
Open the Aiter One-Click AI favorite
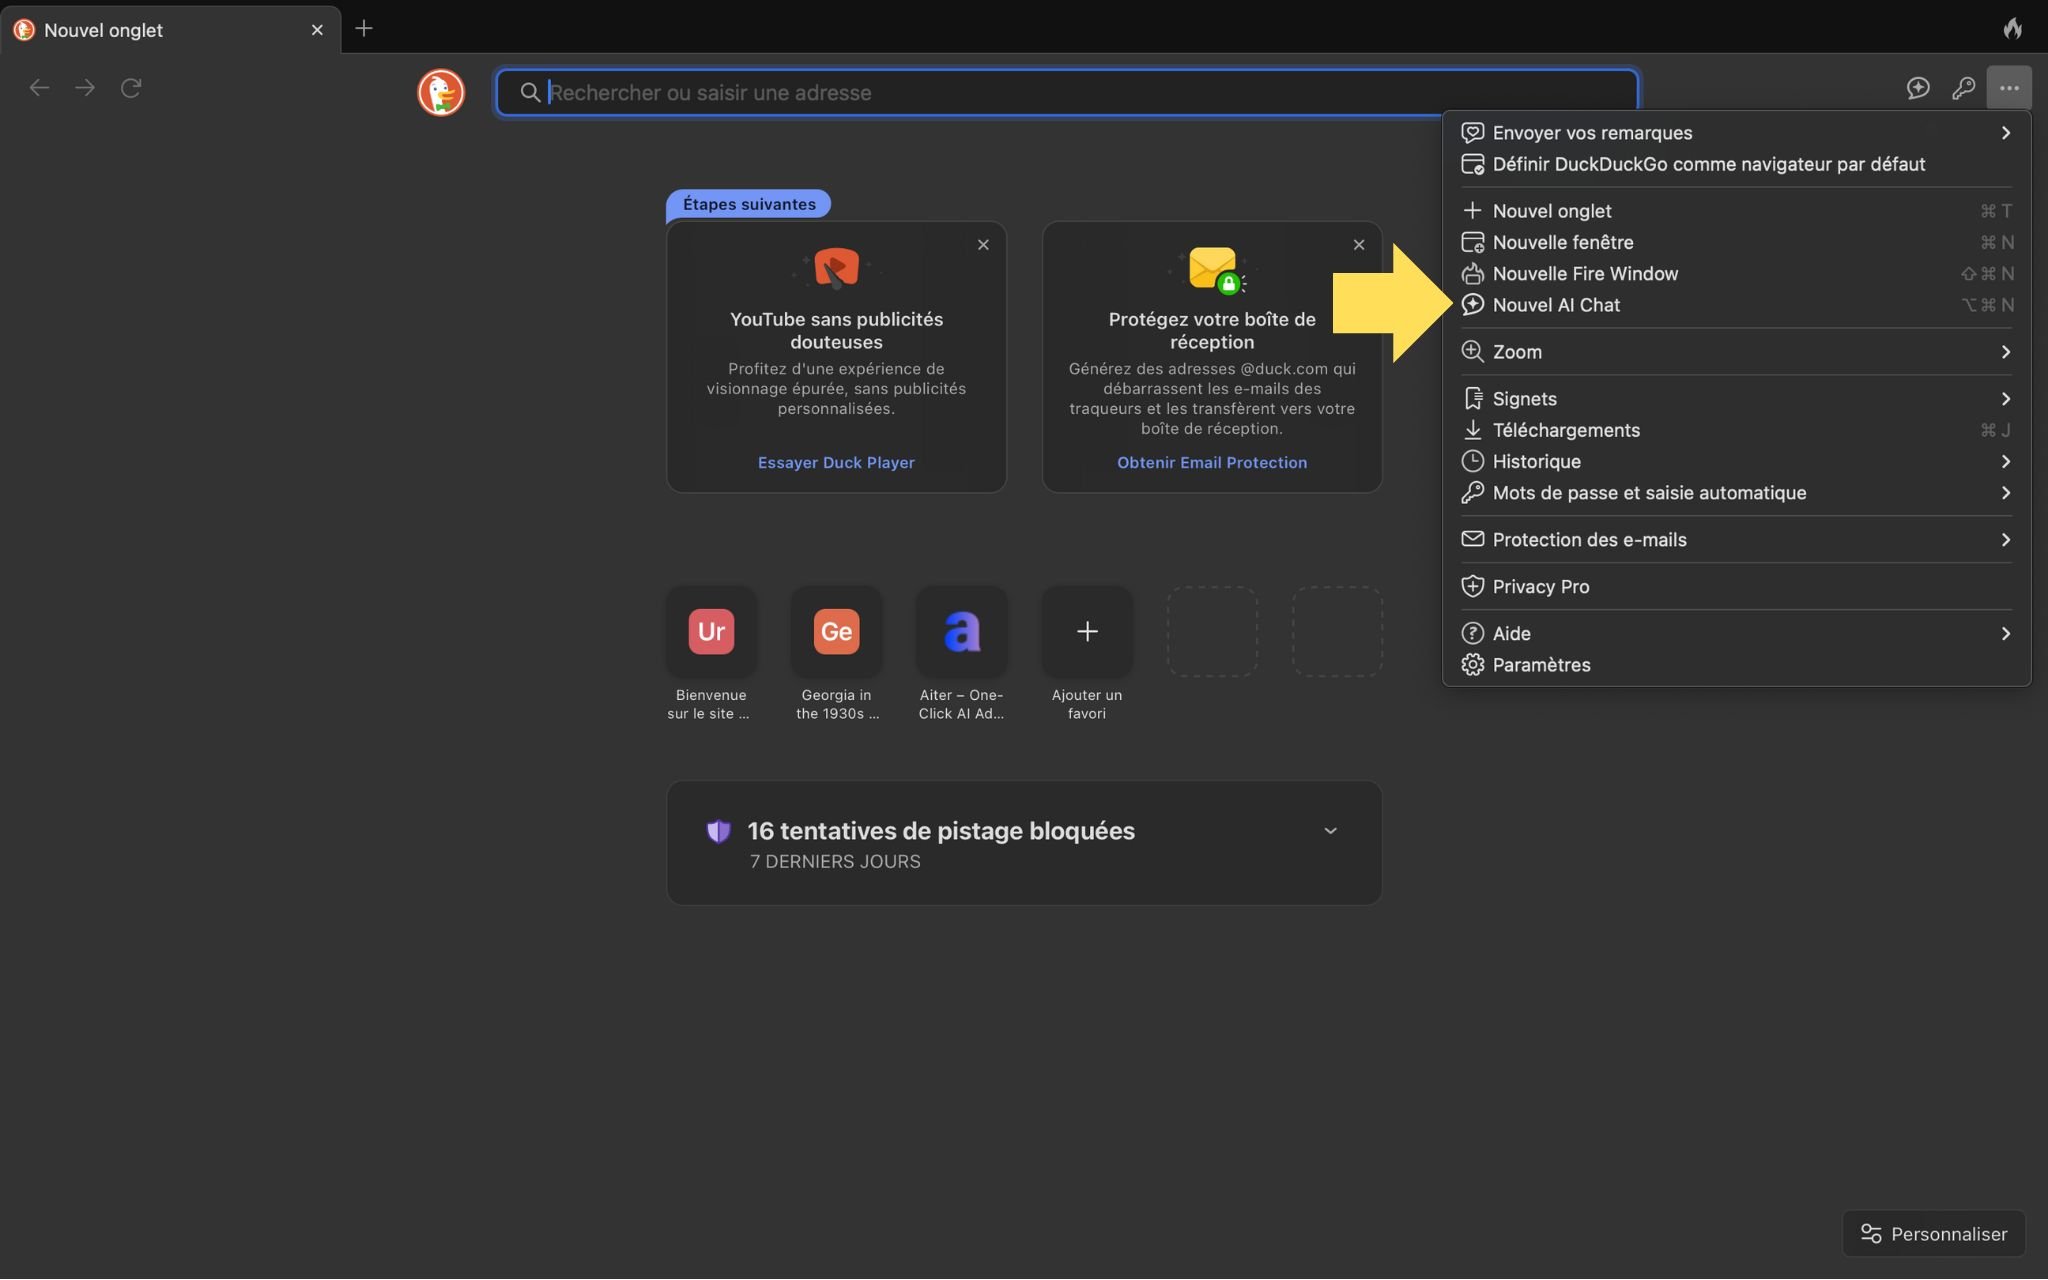click(x=962, y=631)
